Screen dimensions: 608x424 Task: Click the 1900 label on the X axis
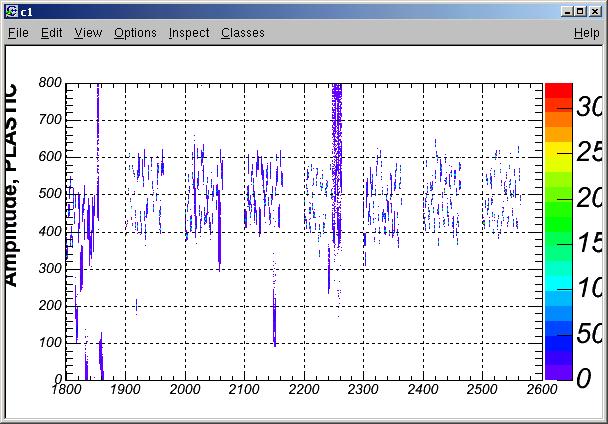click(125, 389)
